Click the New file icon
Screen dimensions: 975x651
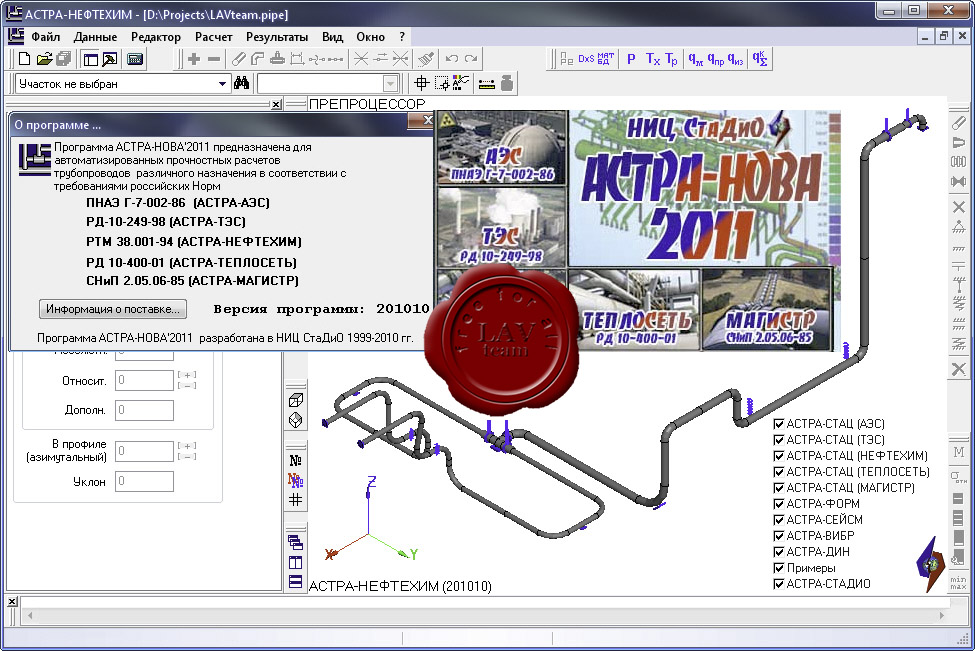(24, 59)
